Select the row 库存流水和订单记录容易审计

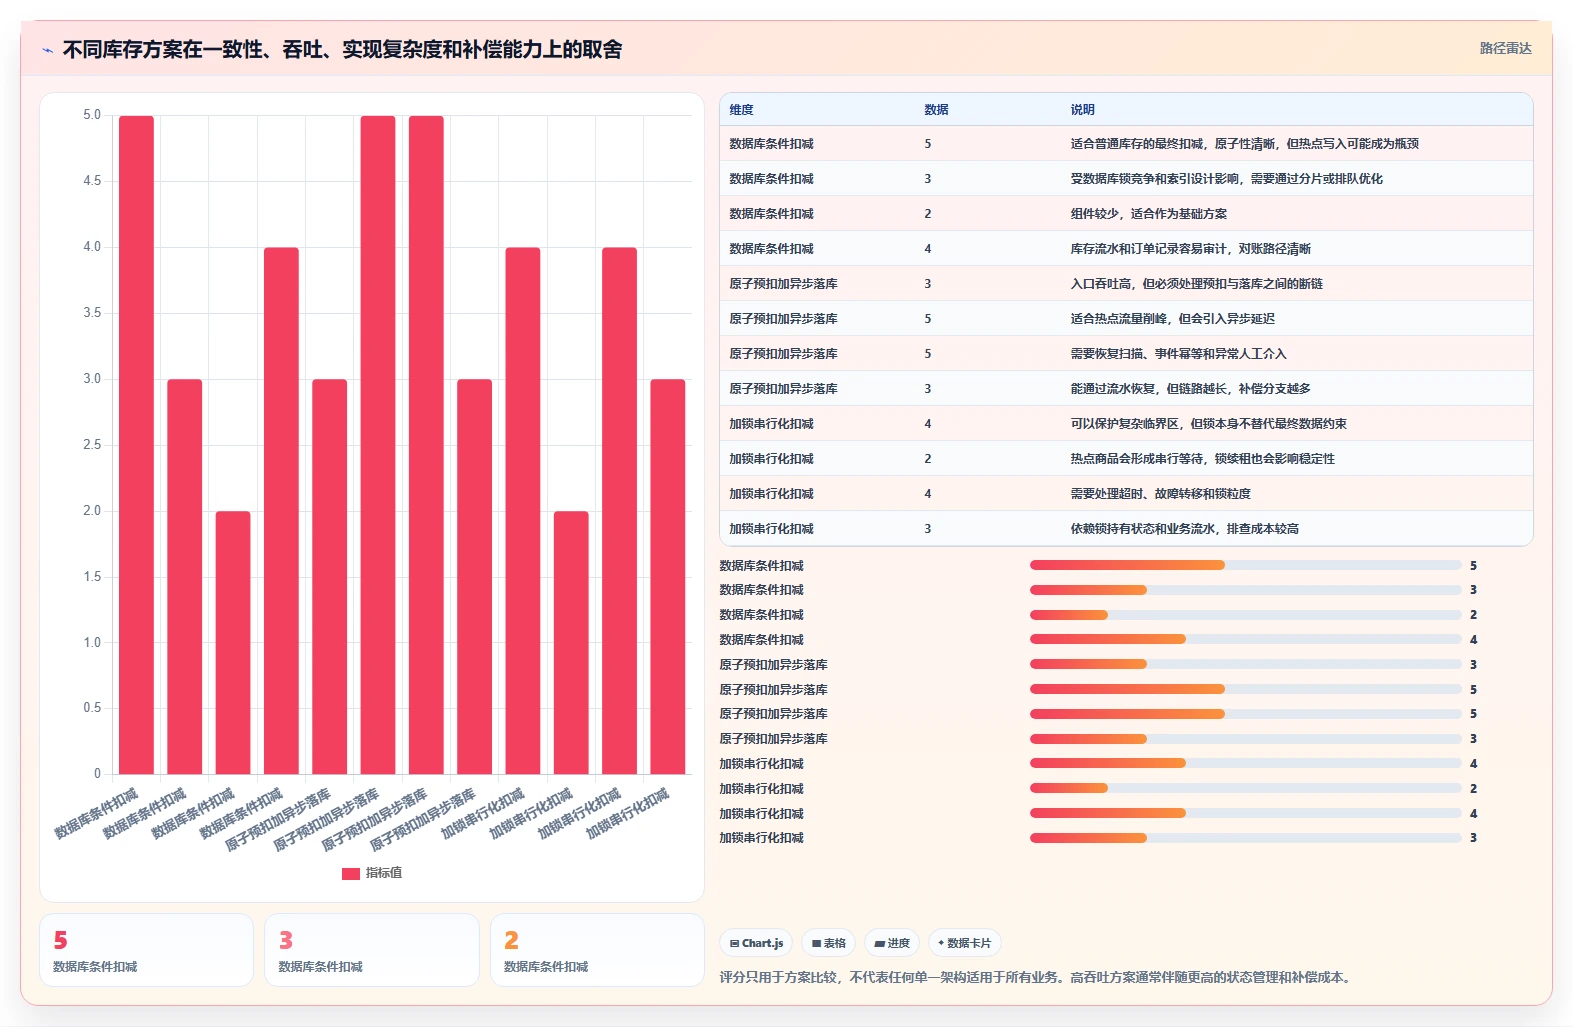point(1126,249)
